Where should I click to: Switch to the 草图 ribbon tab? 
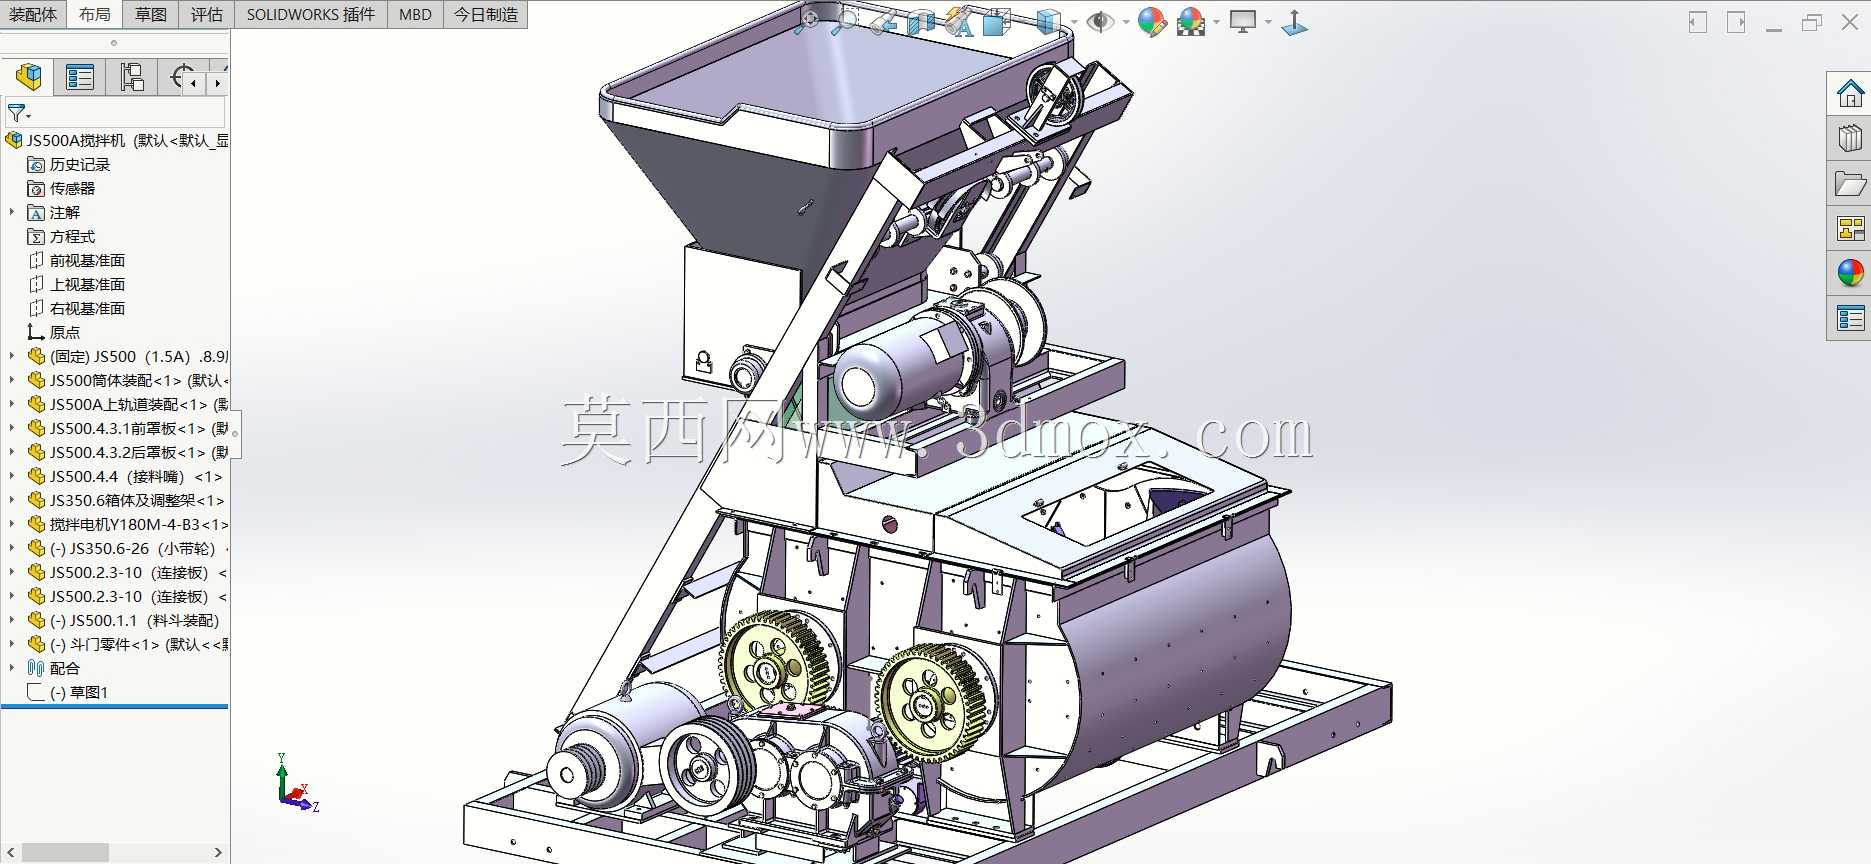pyautogui.click(x=151, y=14)
